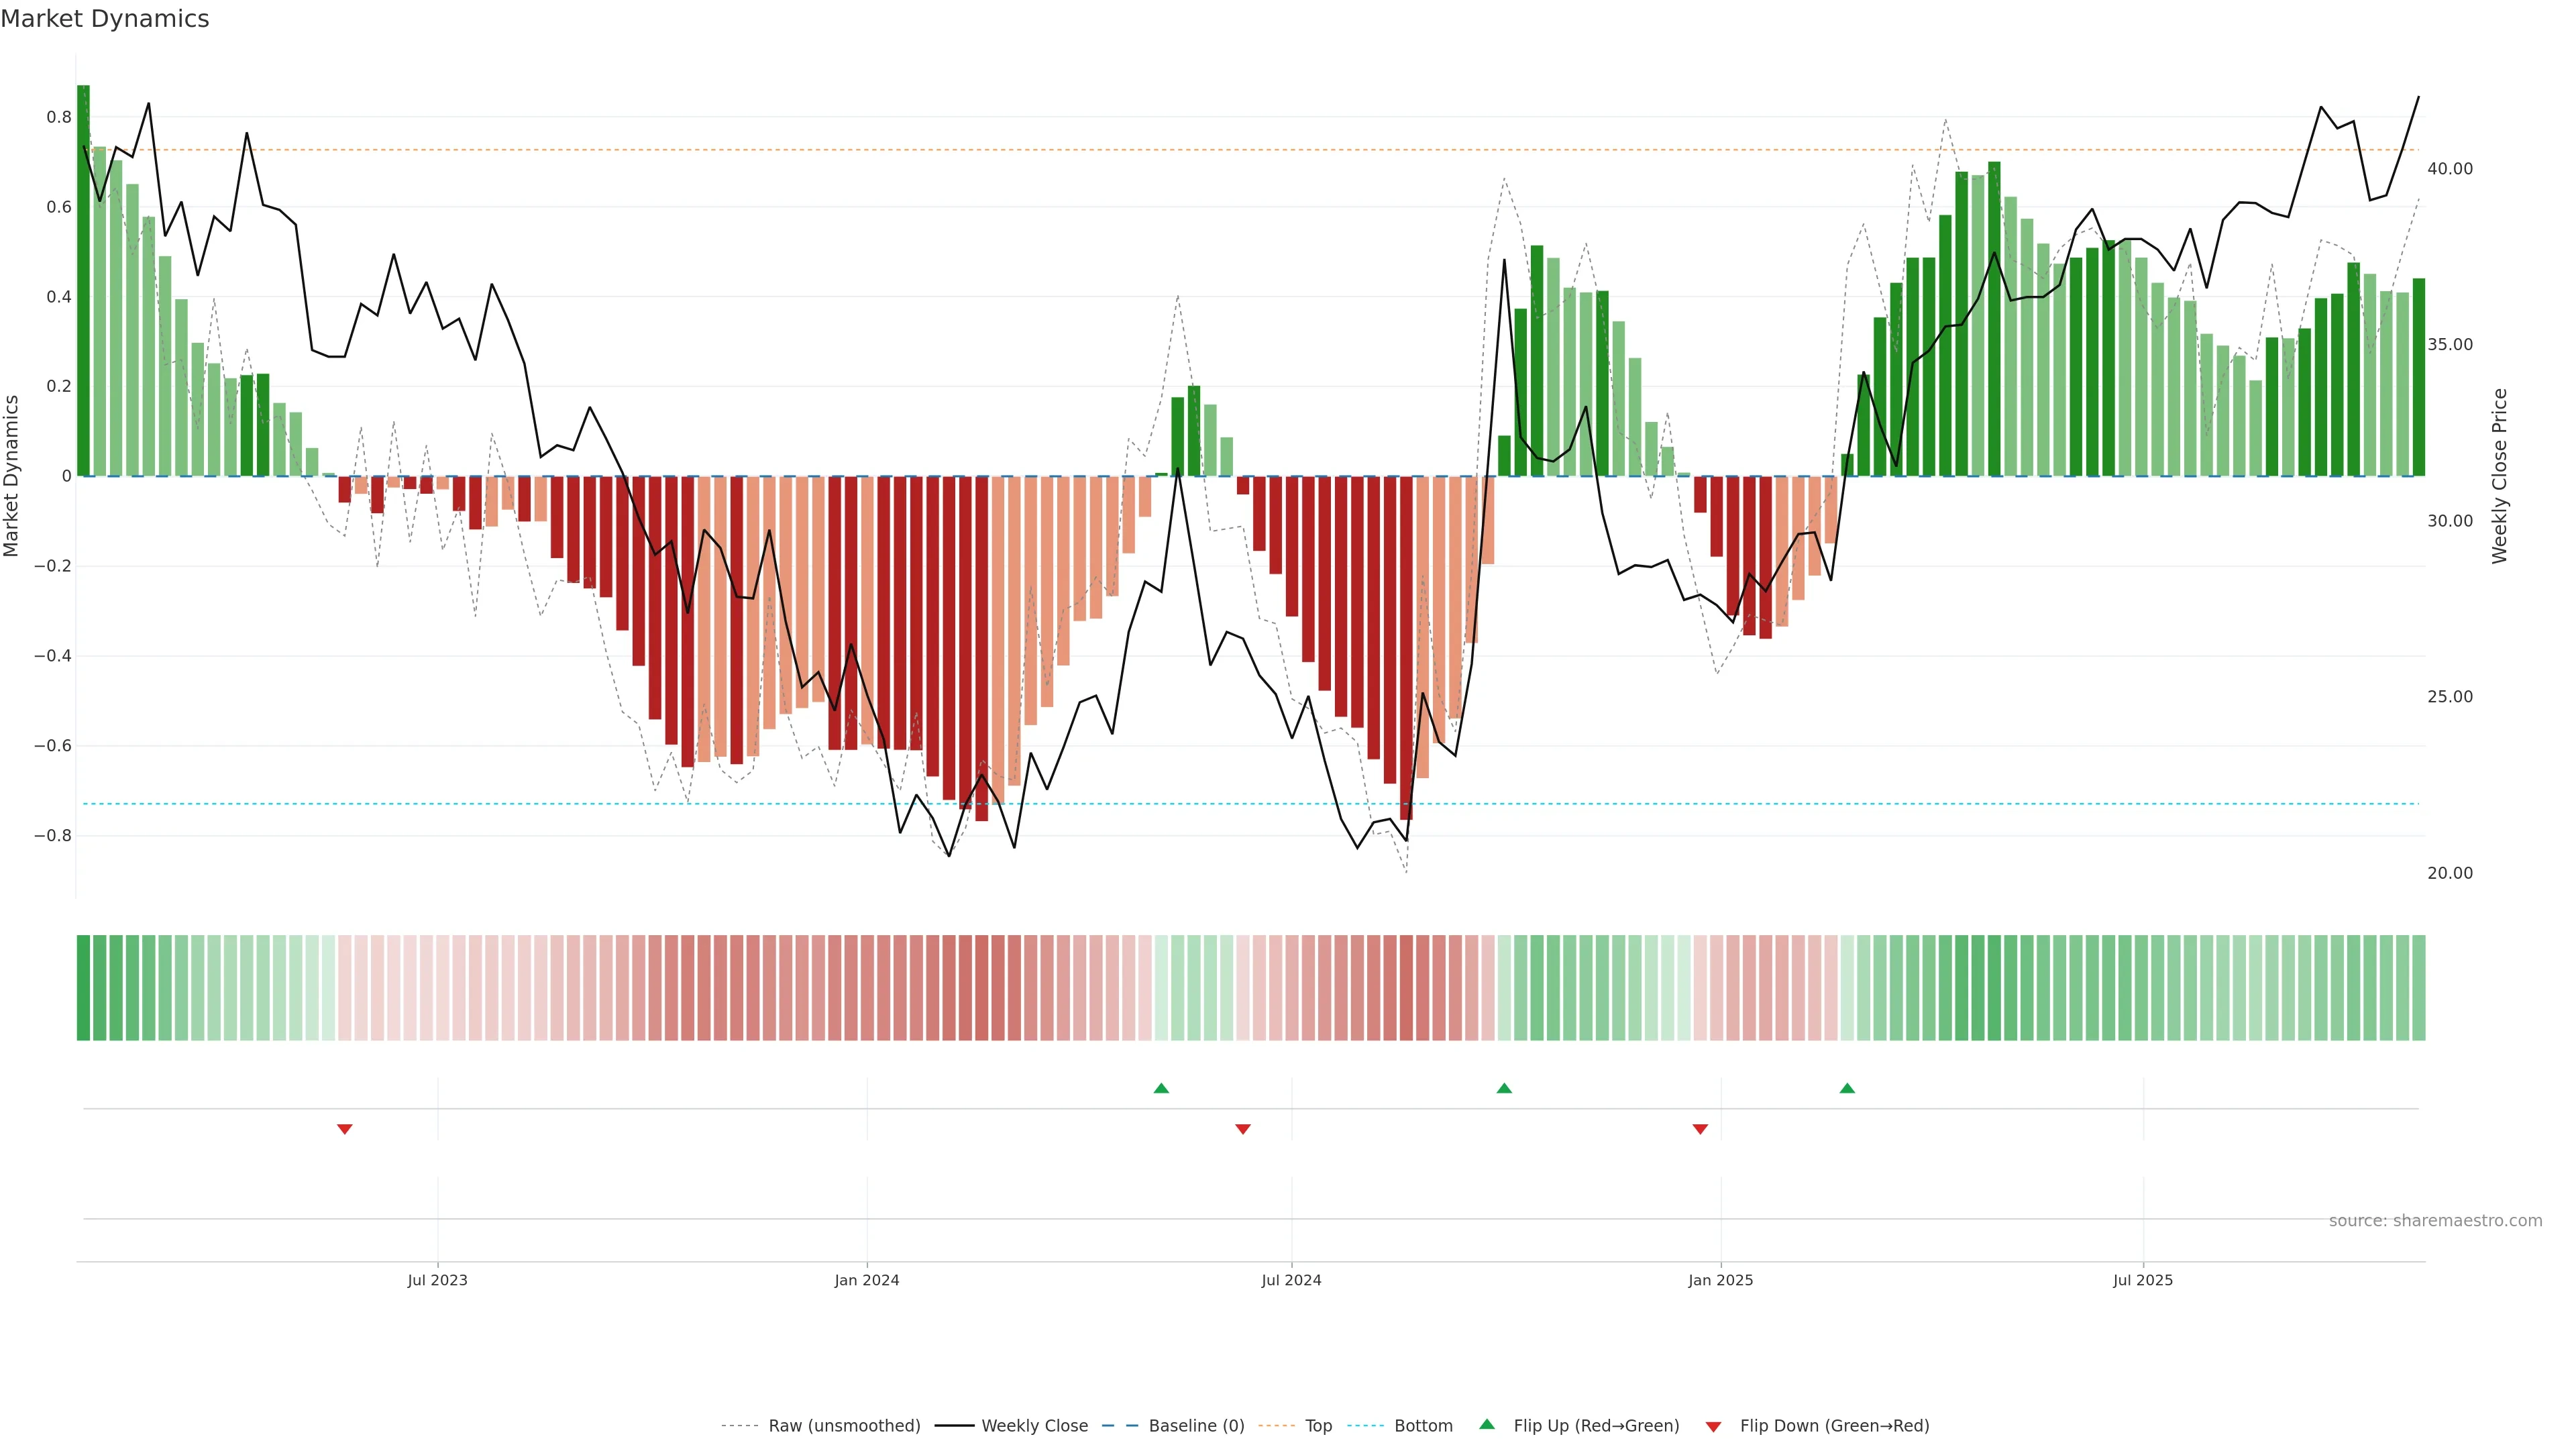
Task: Click the first red flip-down triangle marker
Action: [345, 1129]
